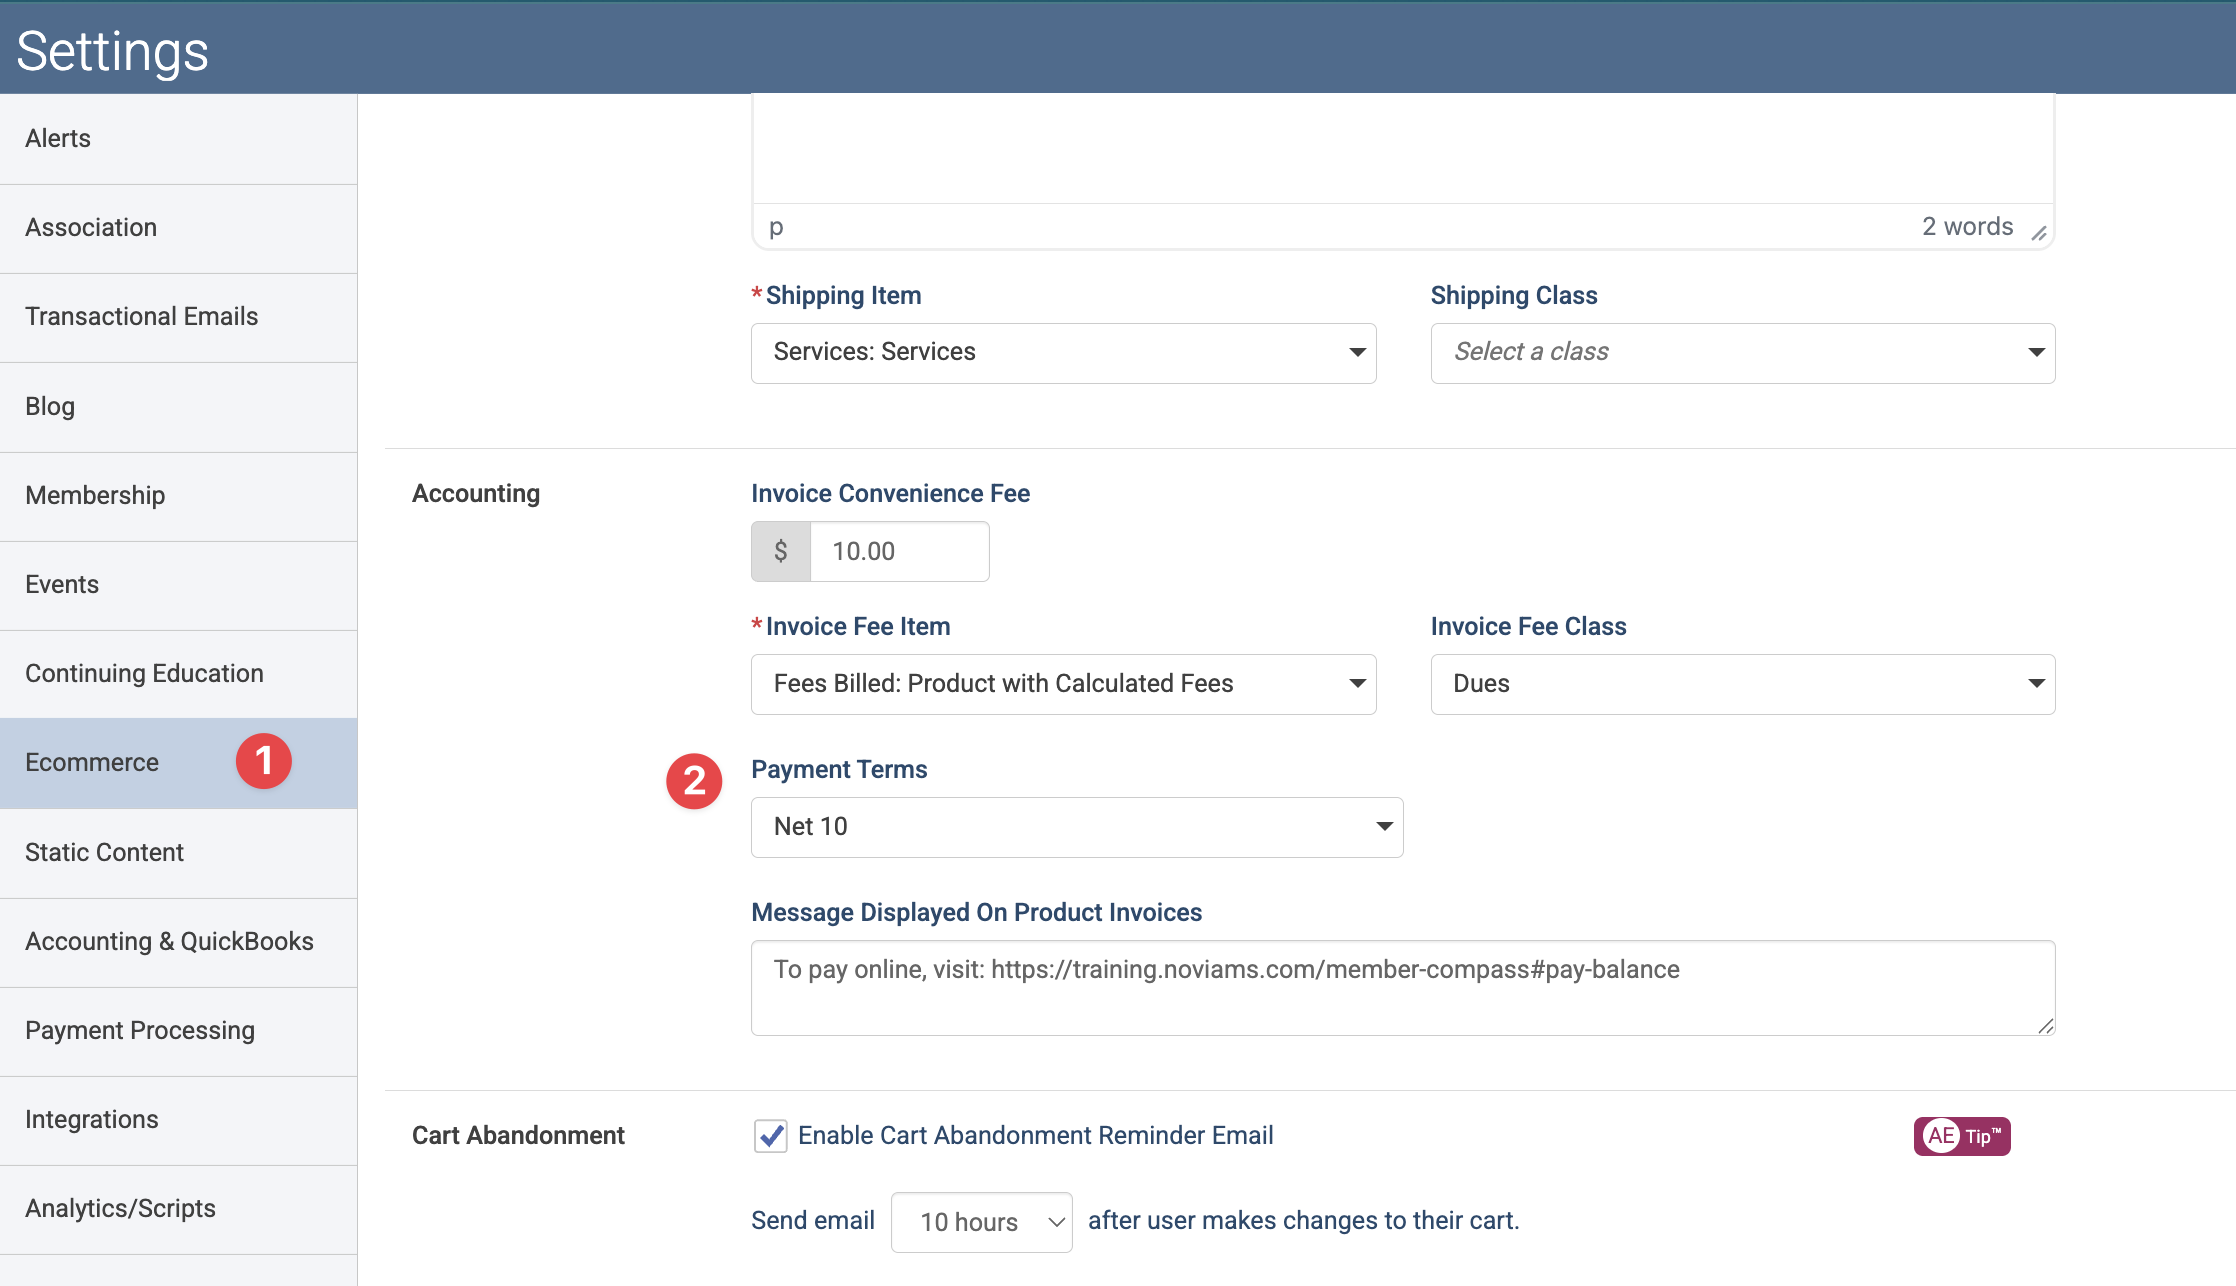
Task: Expand the Payment Terms Net 10 dropdown
Action: click(x=1077, y=827)
